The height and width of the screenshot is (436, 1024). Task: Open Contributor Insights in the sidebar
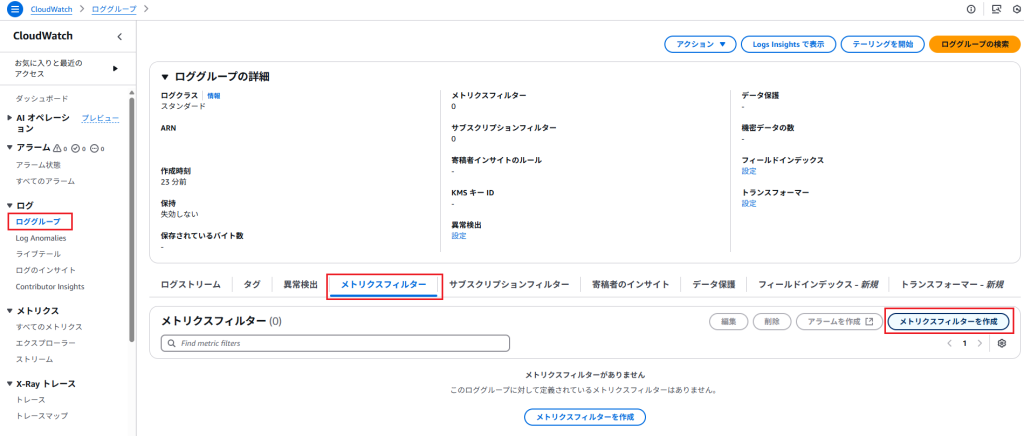[x=50, y=287]
